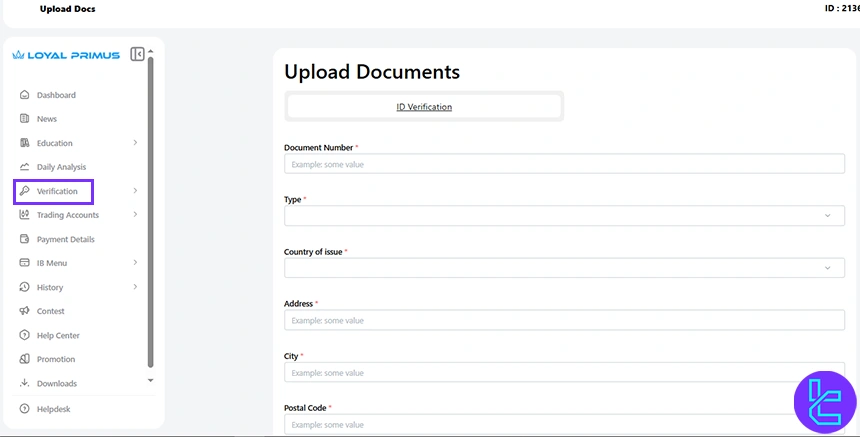860x437 pixels.
Task: Click the sidebar vertical scrollbar
Action: pos(150,210)
